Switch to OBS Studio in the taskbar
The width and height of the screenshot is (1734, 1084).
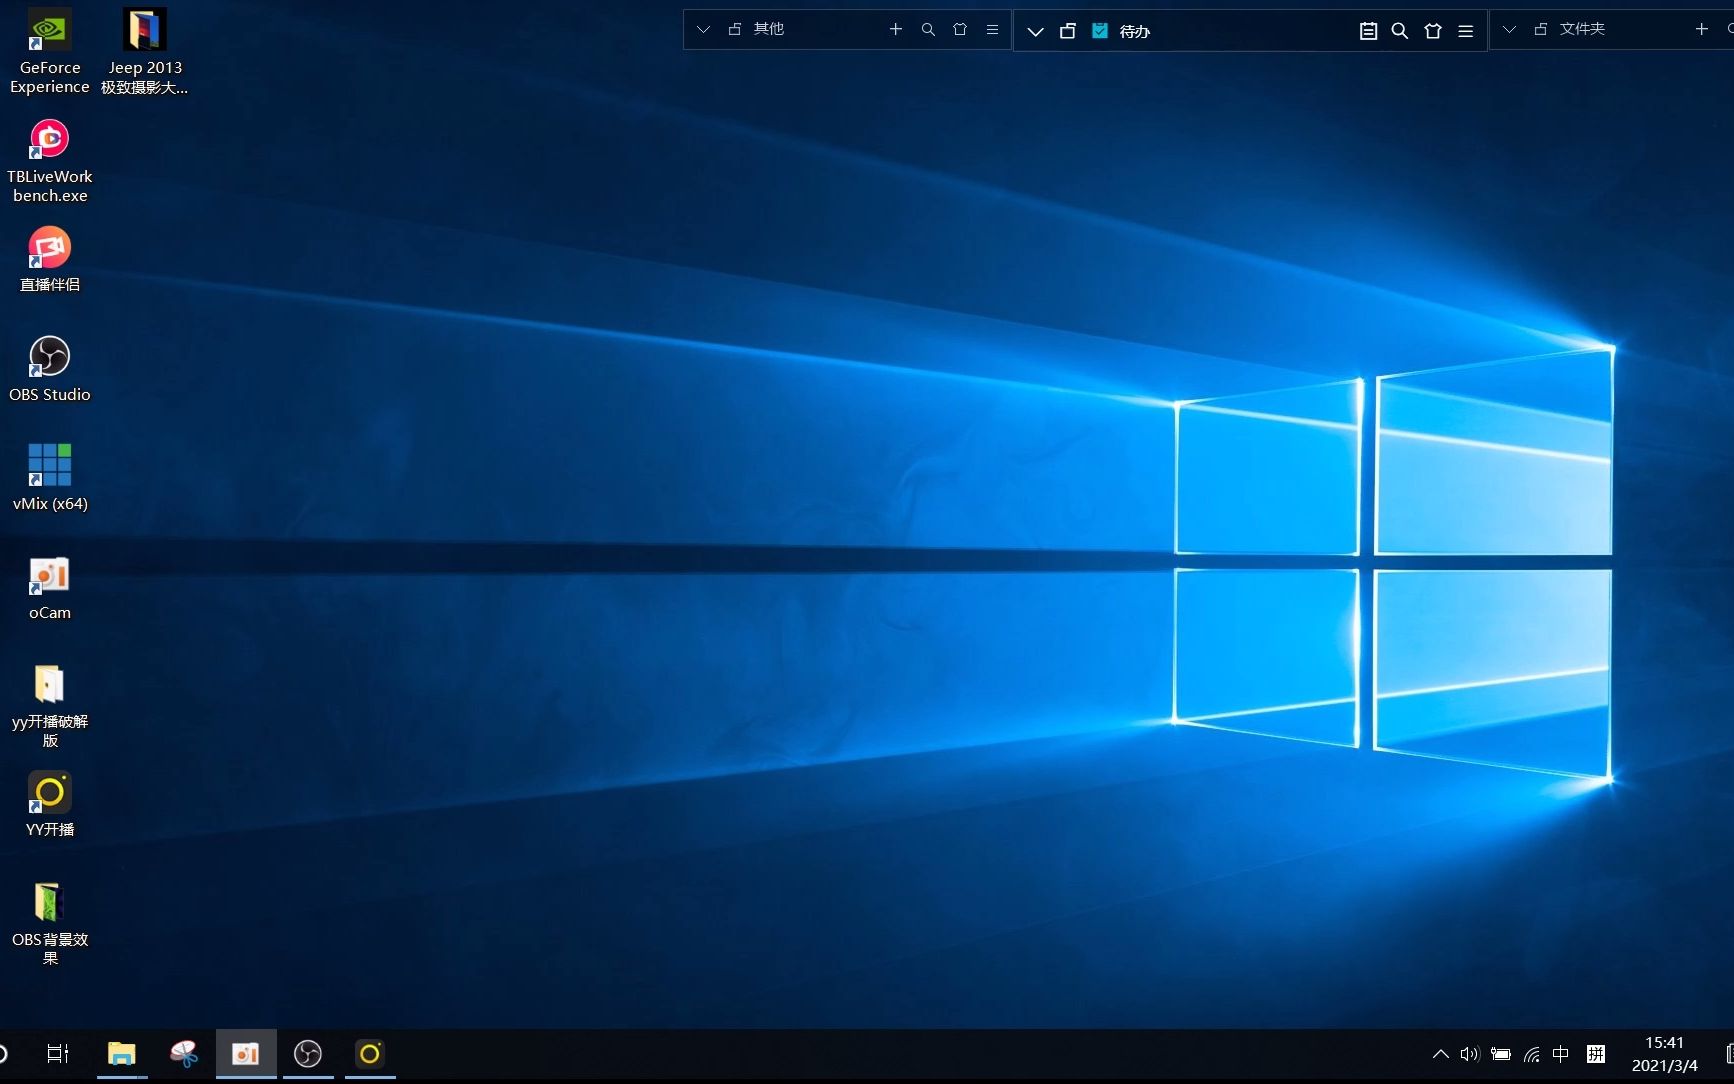point(308,1053)
